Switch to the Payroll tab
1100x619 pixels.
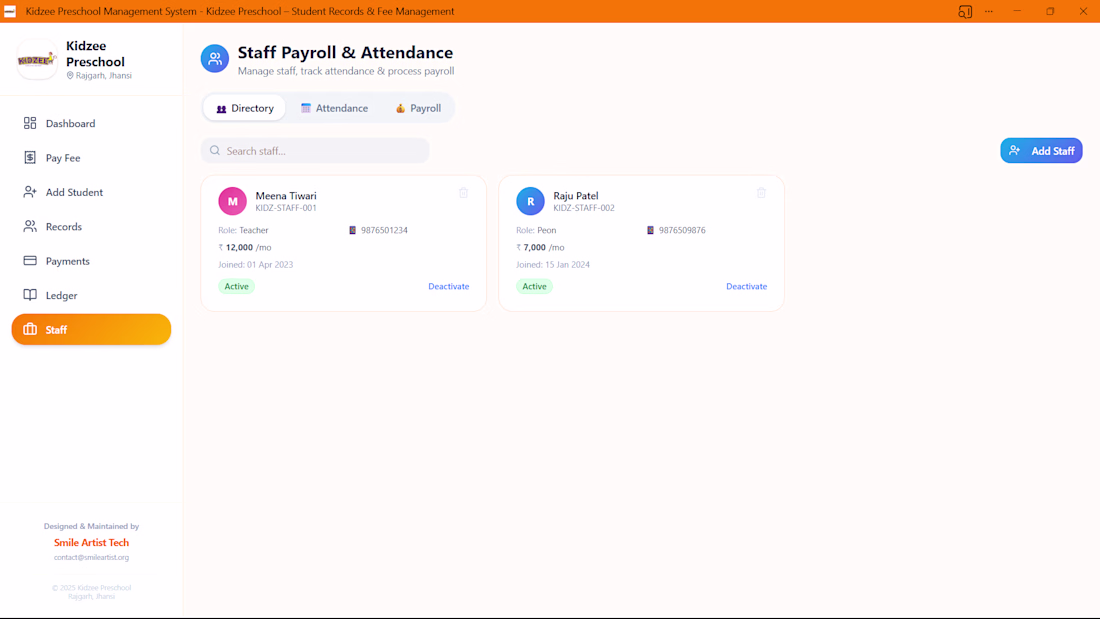pos(419,108)
